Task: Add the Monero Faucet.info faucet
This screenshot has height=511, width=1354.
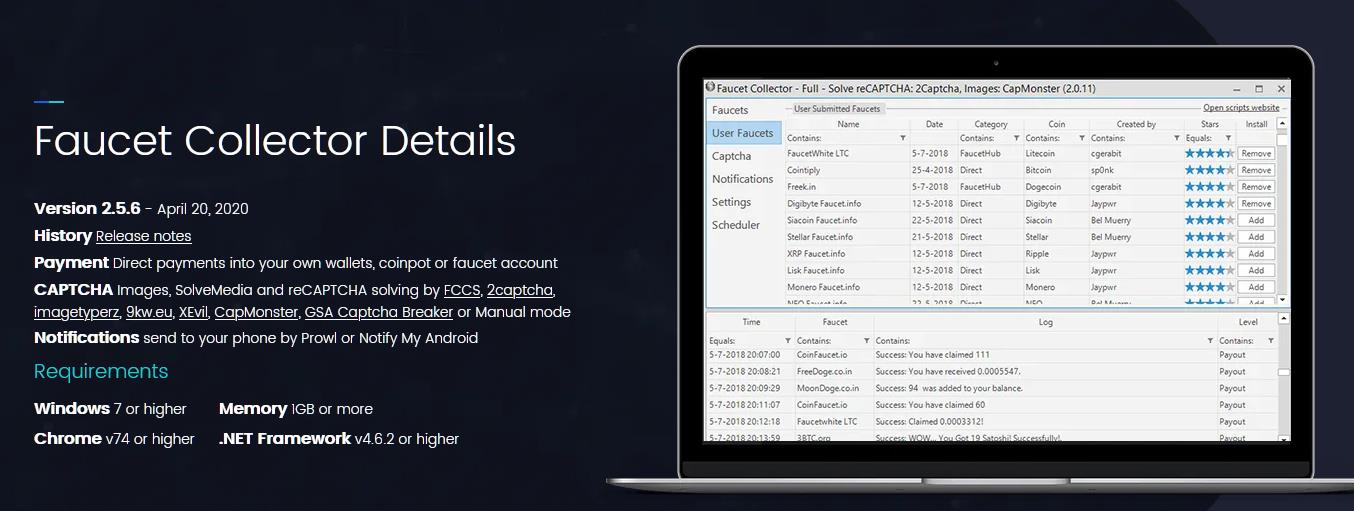Action: [x=1256, y=287]
